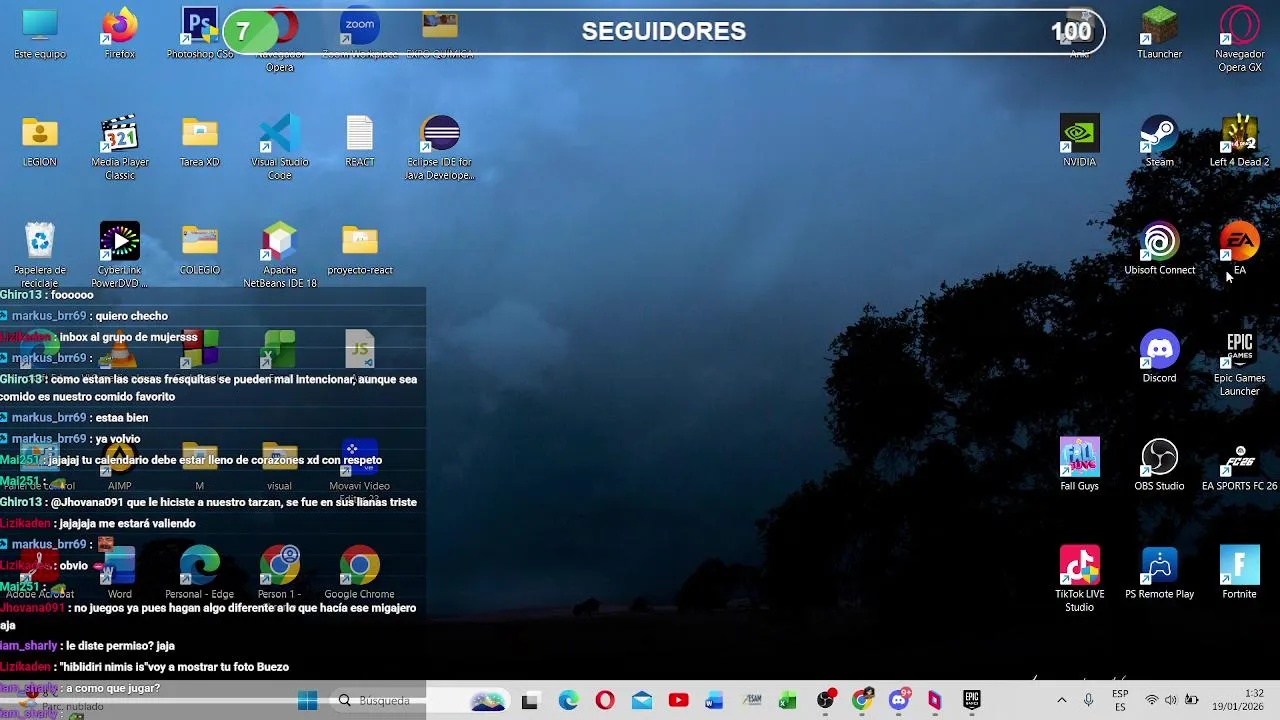Switch to Word in the taskbar
Viewport: 1280px width, 720px height.
(714, 701)
